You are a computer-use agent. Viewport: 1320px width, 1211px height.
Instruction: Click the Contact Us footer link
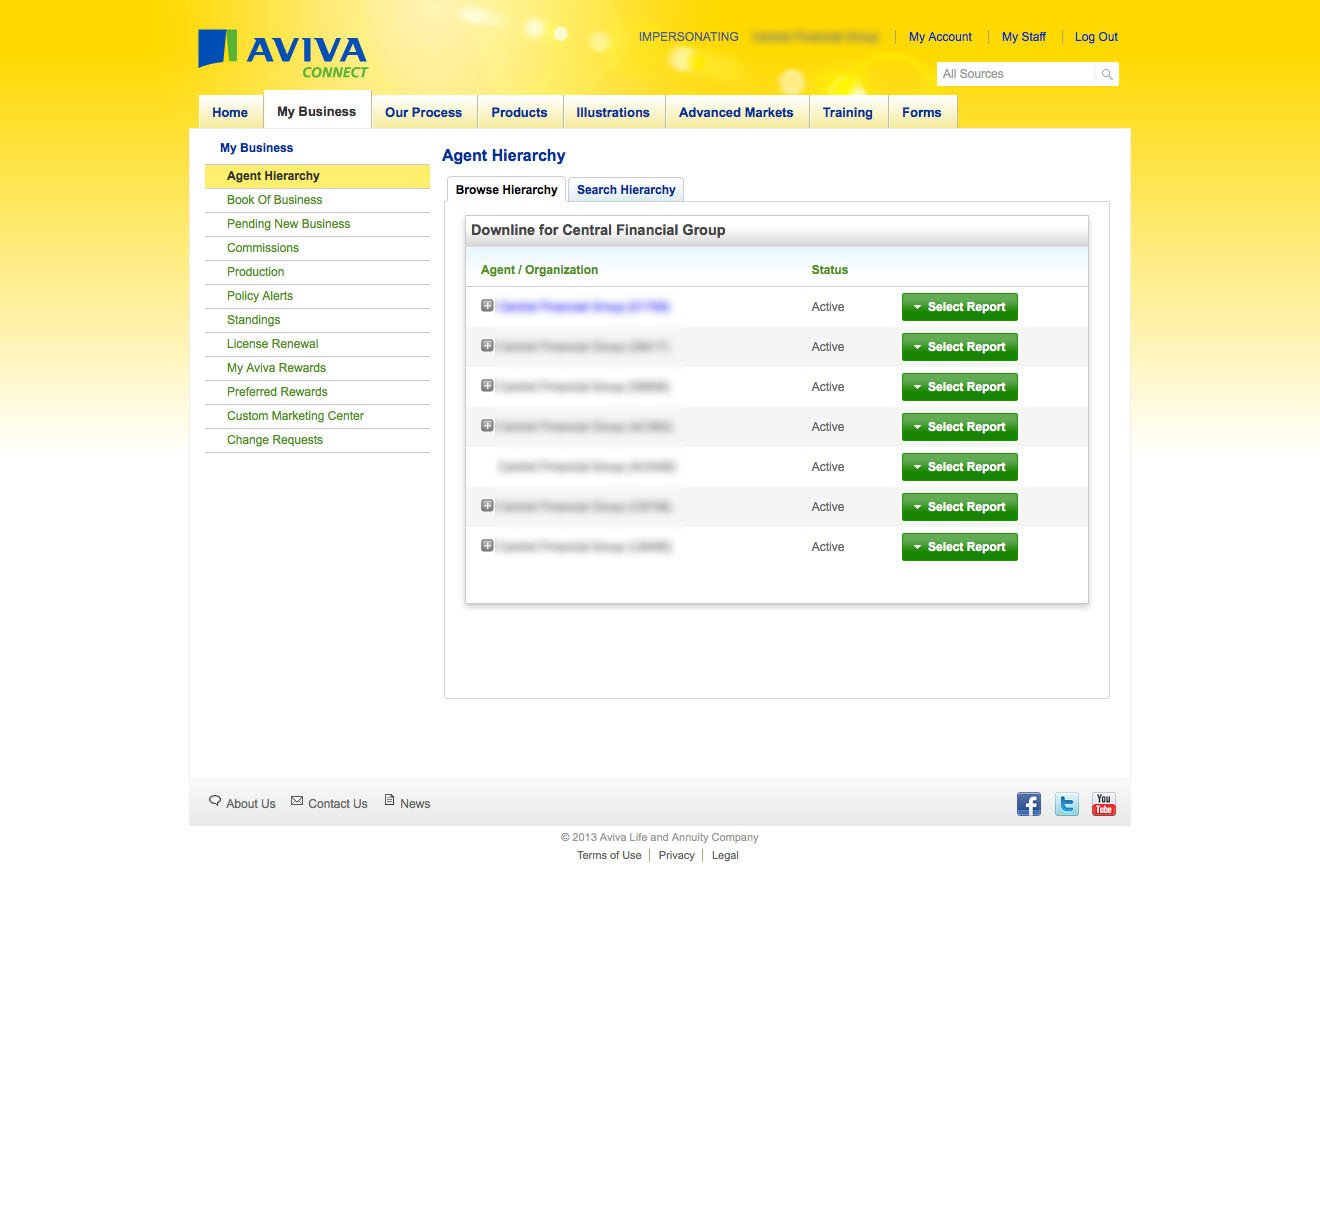338,804
